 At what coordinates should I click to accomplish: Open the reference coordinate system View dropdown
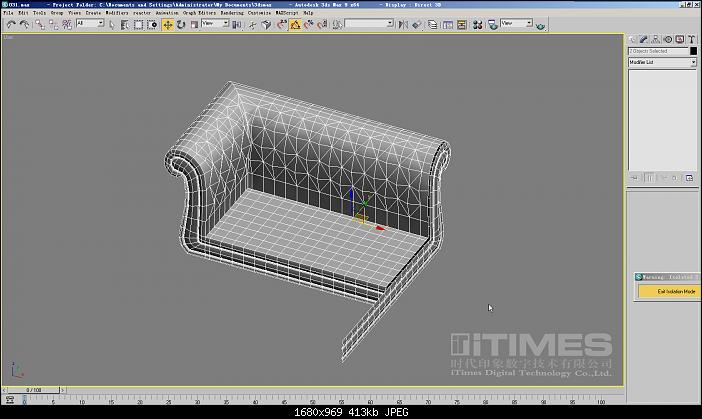[215, 24]
